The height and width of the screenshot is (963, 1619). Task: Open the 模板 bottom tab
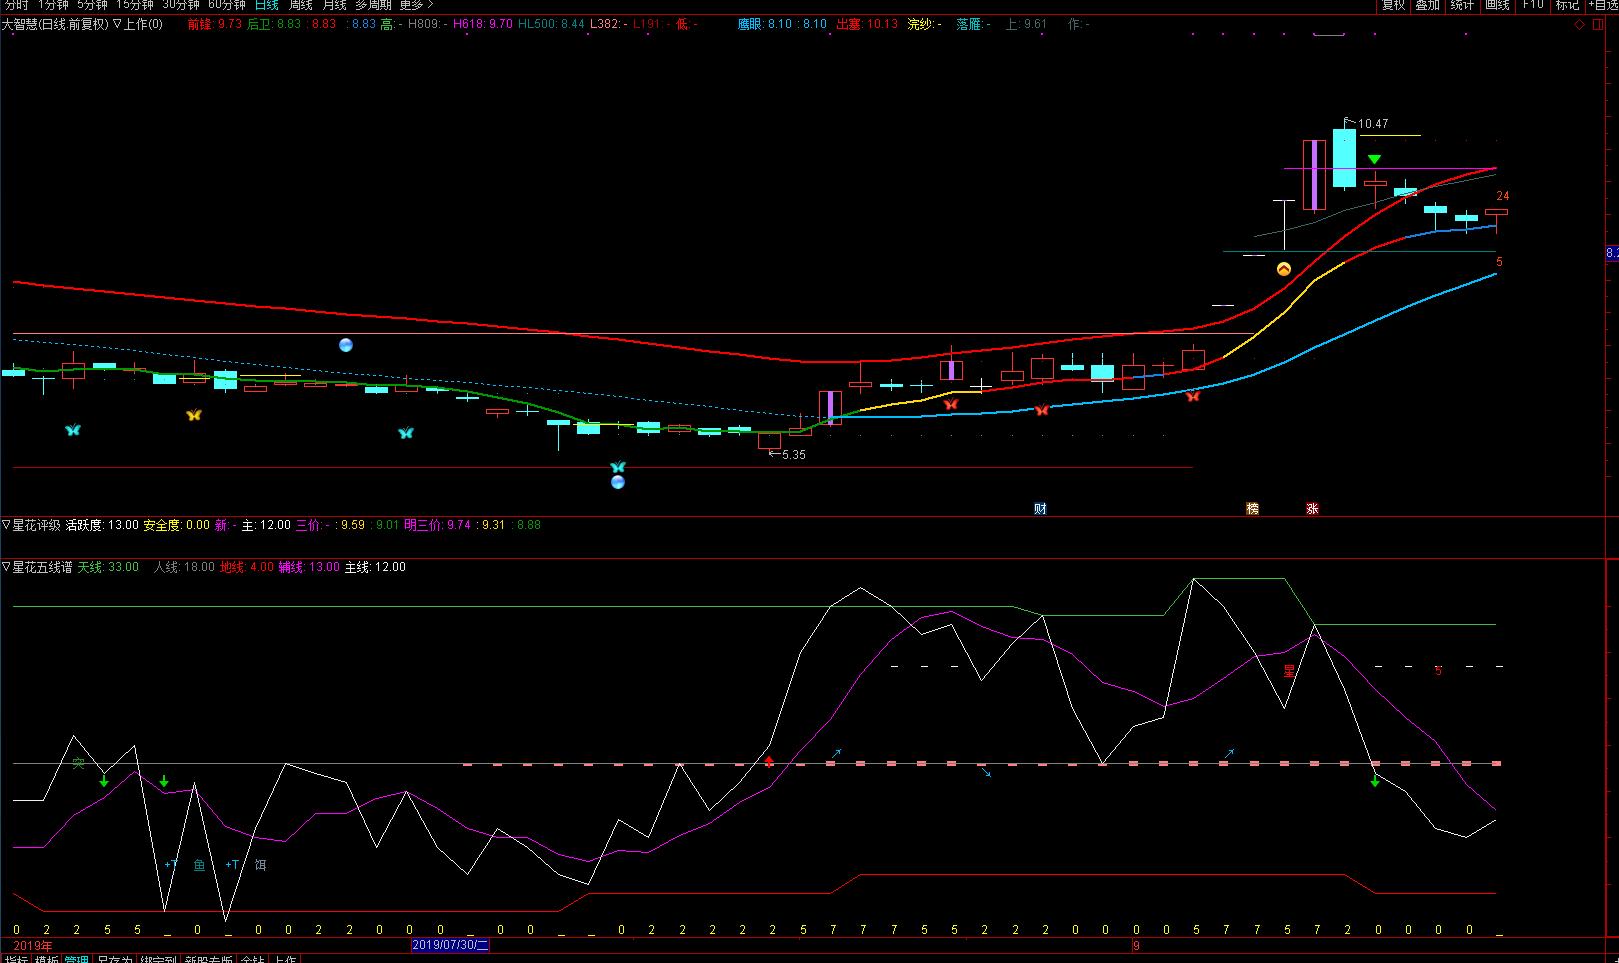pyautogui.click(x=46, y=959)
